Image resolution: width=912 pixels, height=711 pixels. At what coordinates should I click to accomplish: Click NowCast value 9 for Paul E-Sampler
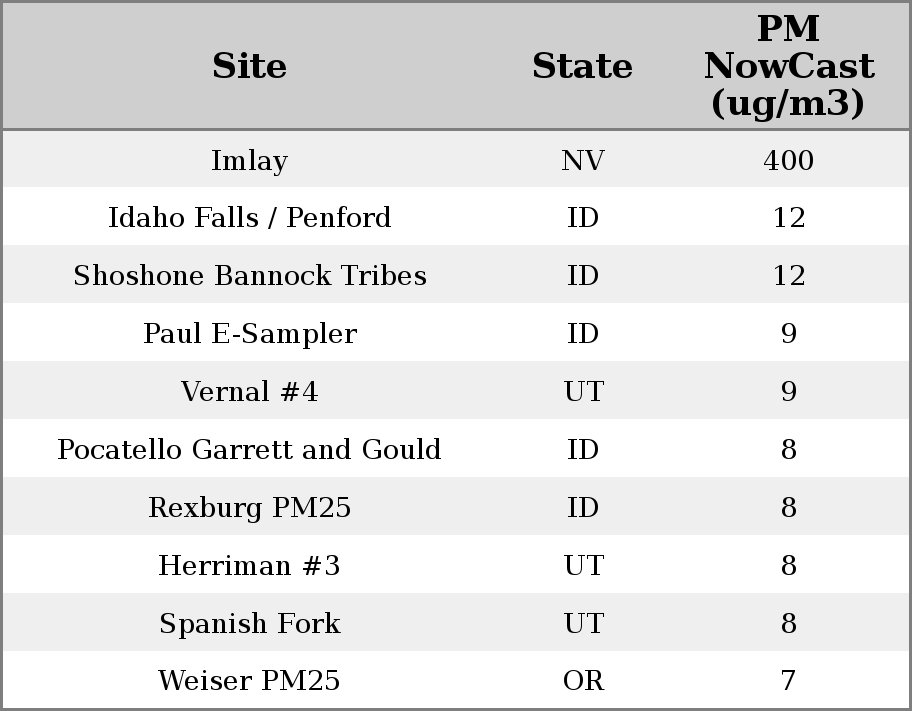coord(788,334)
